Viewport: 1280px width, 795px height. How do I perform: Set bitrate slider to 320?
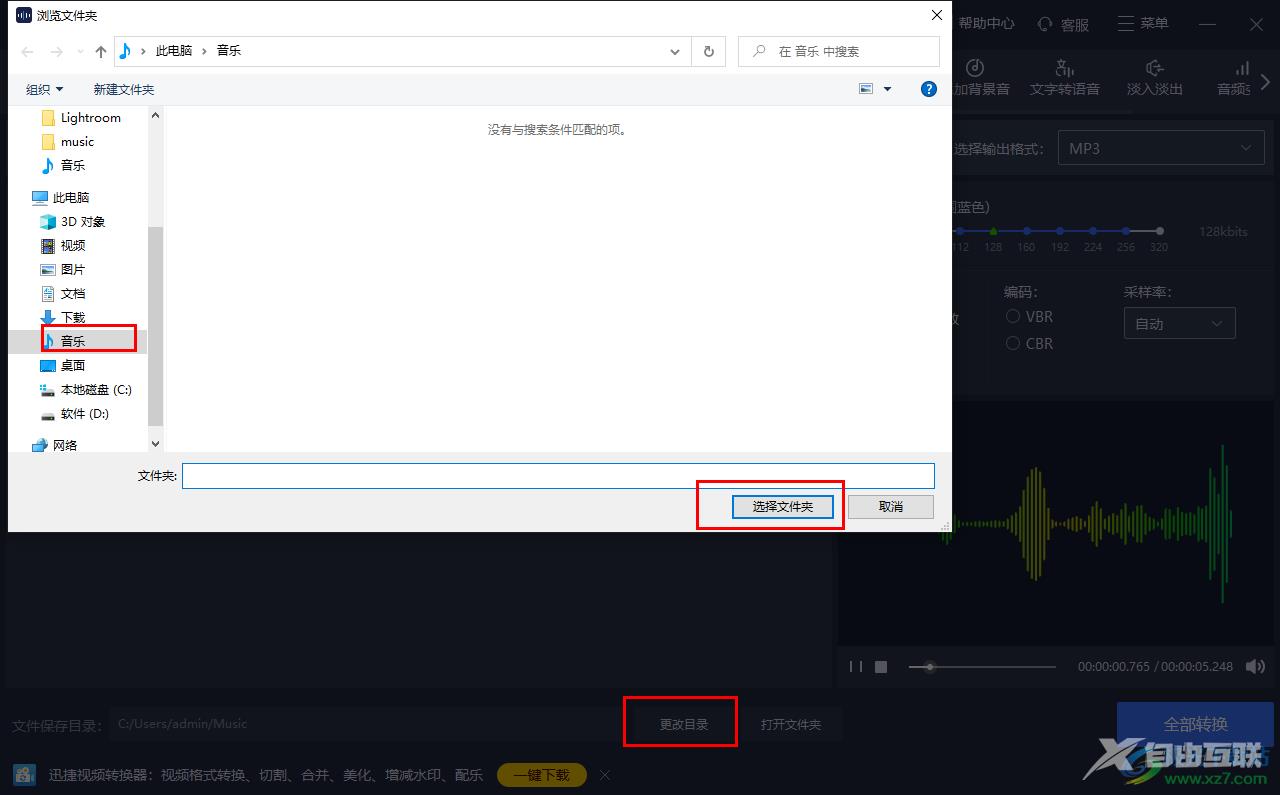(1159, 231)
